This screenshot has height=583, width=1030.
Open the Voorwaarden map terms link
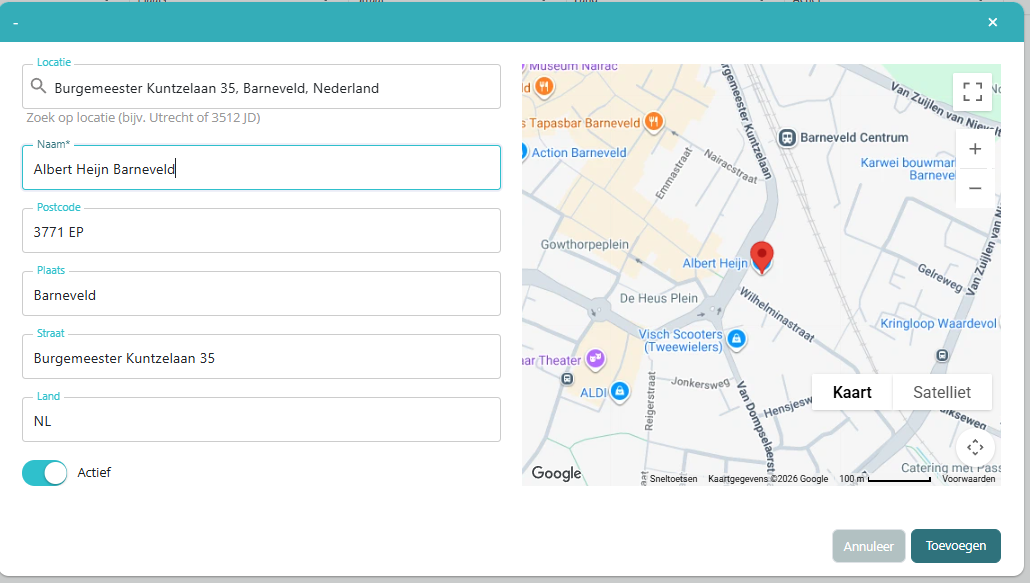[x=968, y=479]
